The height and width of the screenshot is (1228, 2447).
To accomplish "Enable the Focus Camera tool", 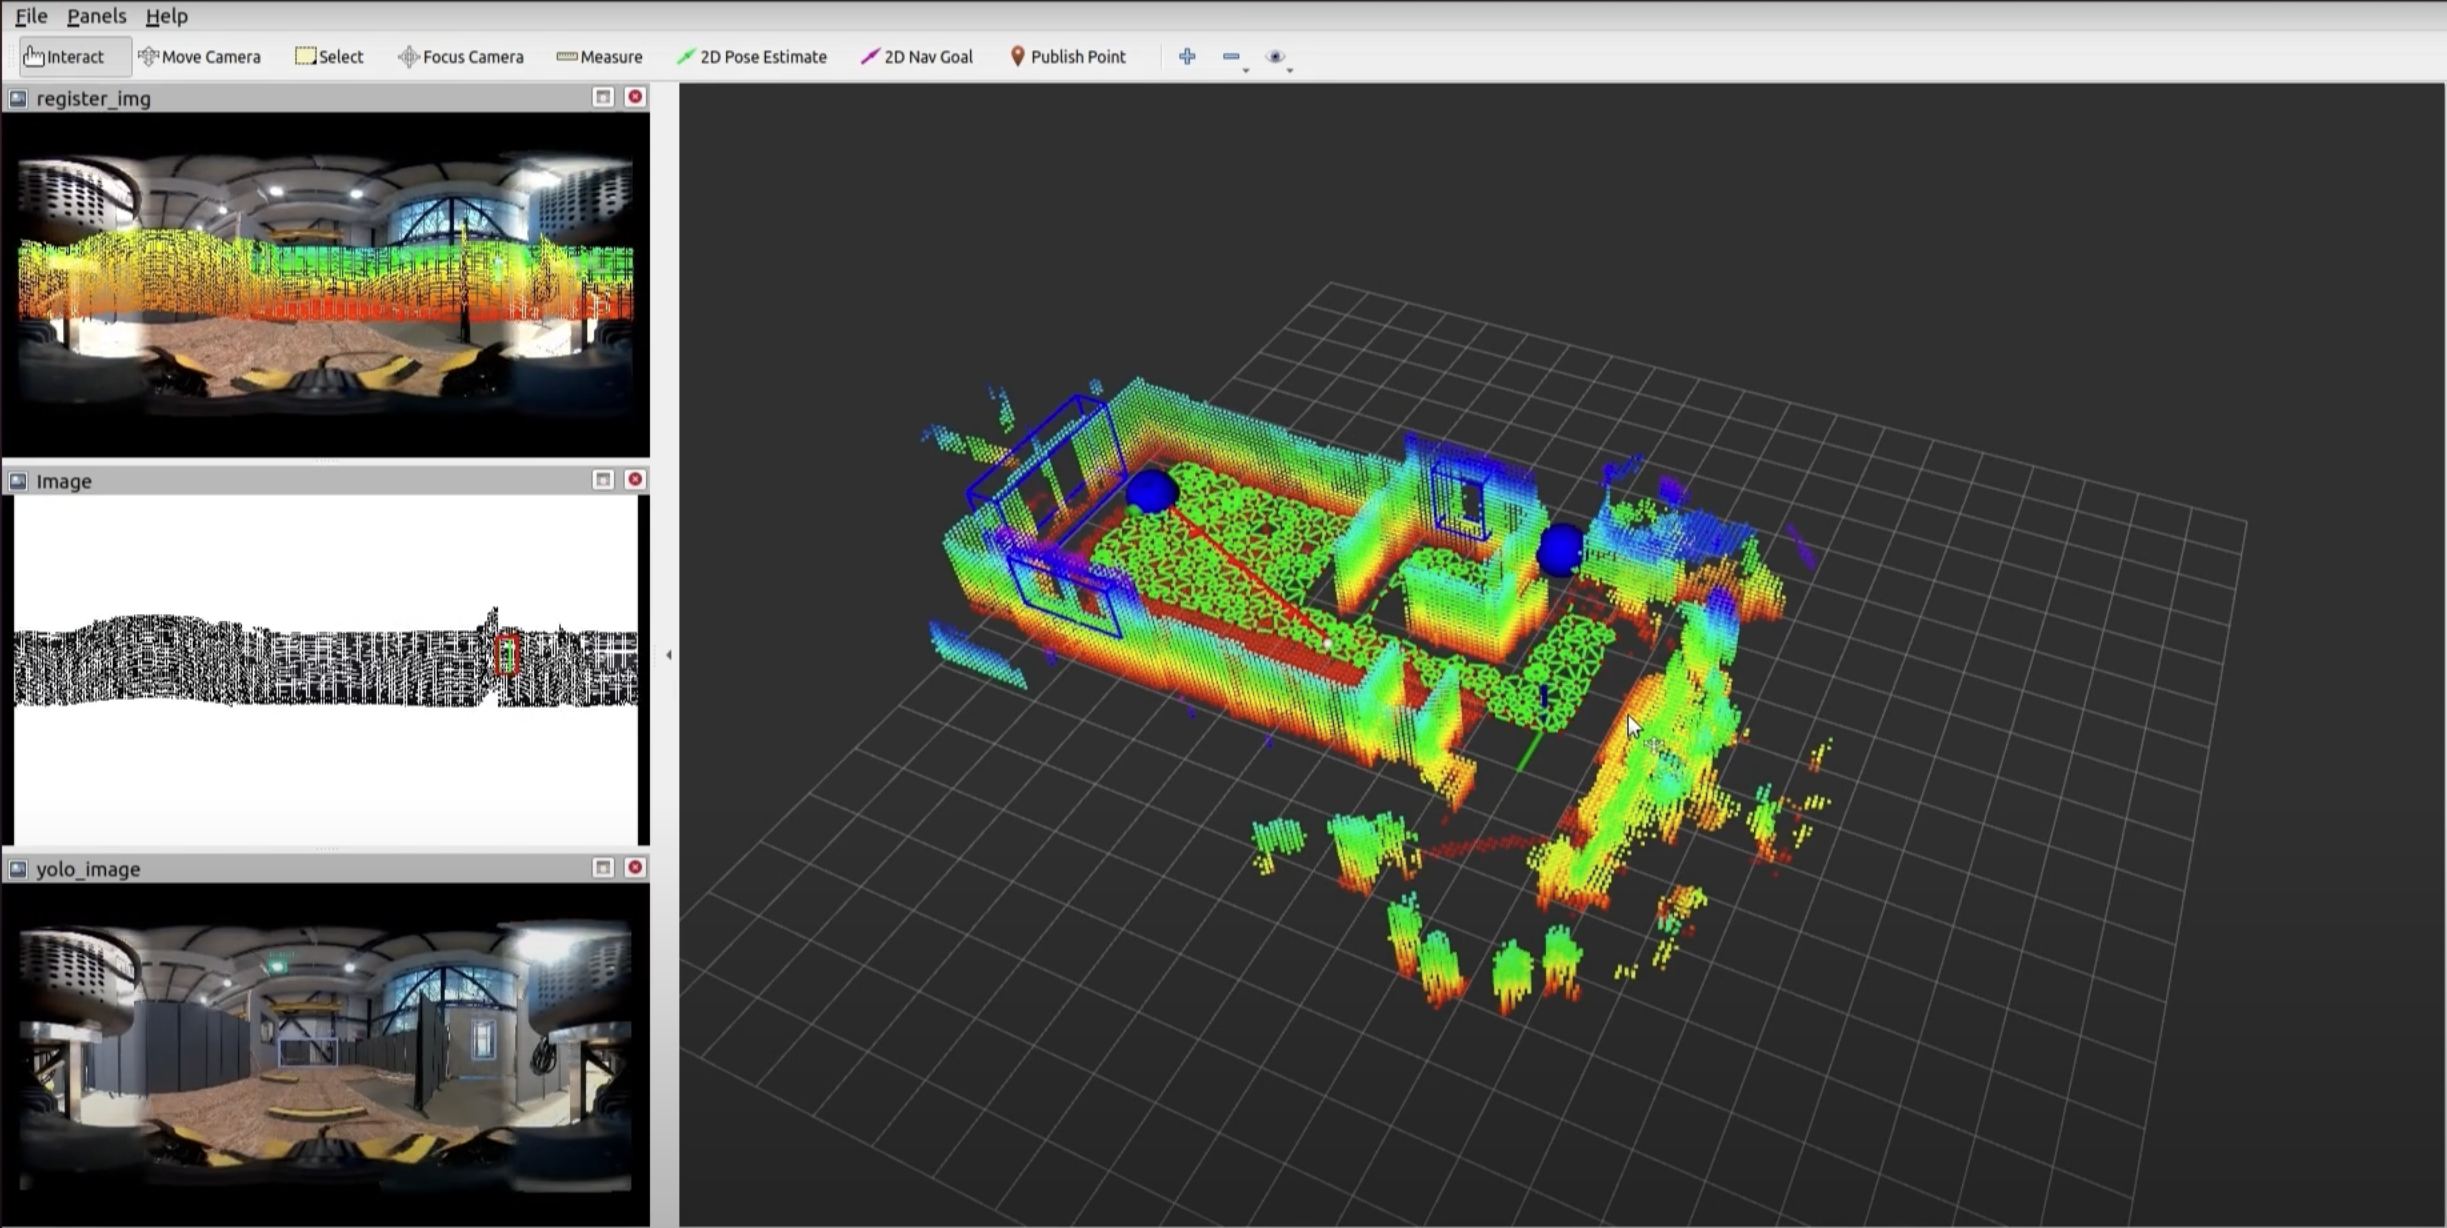I will tap(460, 57).
